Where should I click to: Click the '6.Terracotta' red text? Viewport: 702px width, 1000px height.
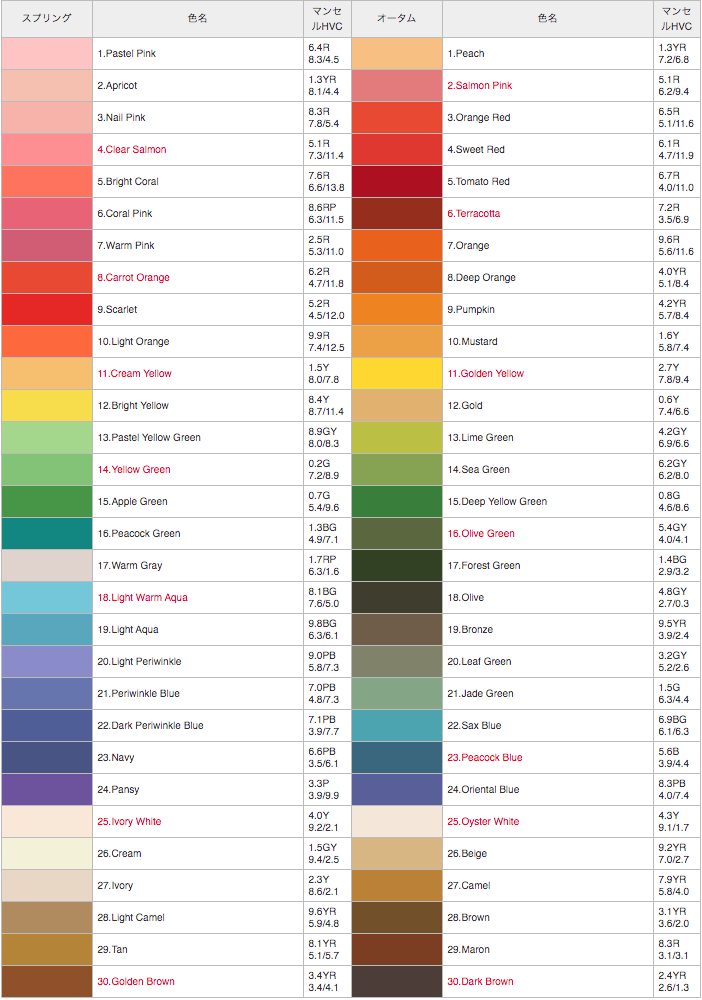[x=474, y=214]
